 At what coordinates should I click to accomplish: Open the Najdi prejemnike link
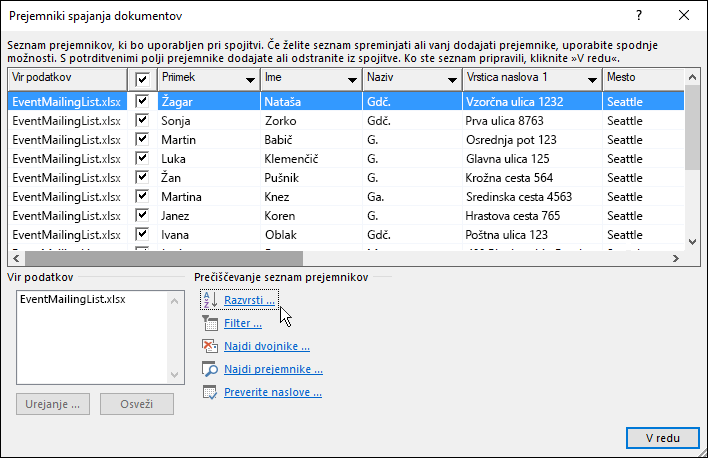(x=273, y=369)
